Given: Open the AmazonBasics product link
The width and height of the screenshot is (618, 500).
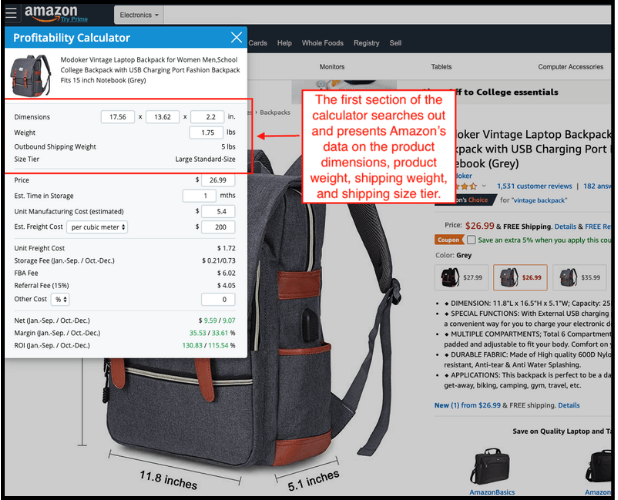Looking at the screenshot, I should tap(492, 492).
